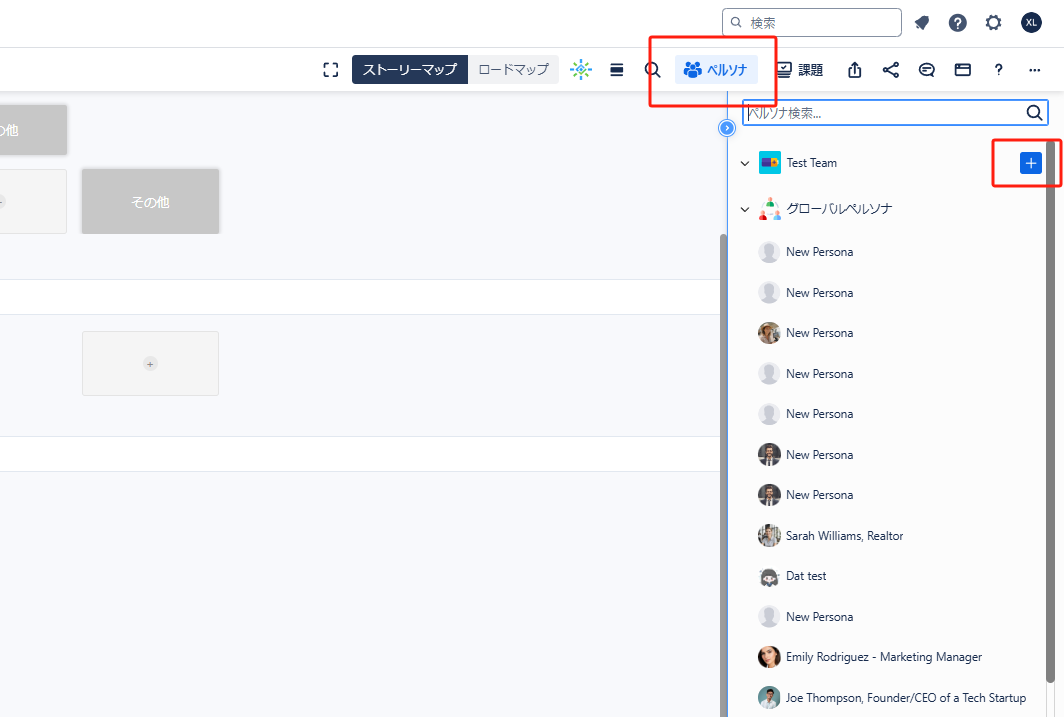Add a new persona to Test Team

[x=1030, y=163]
